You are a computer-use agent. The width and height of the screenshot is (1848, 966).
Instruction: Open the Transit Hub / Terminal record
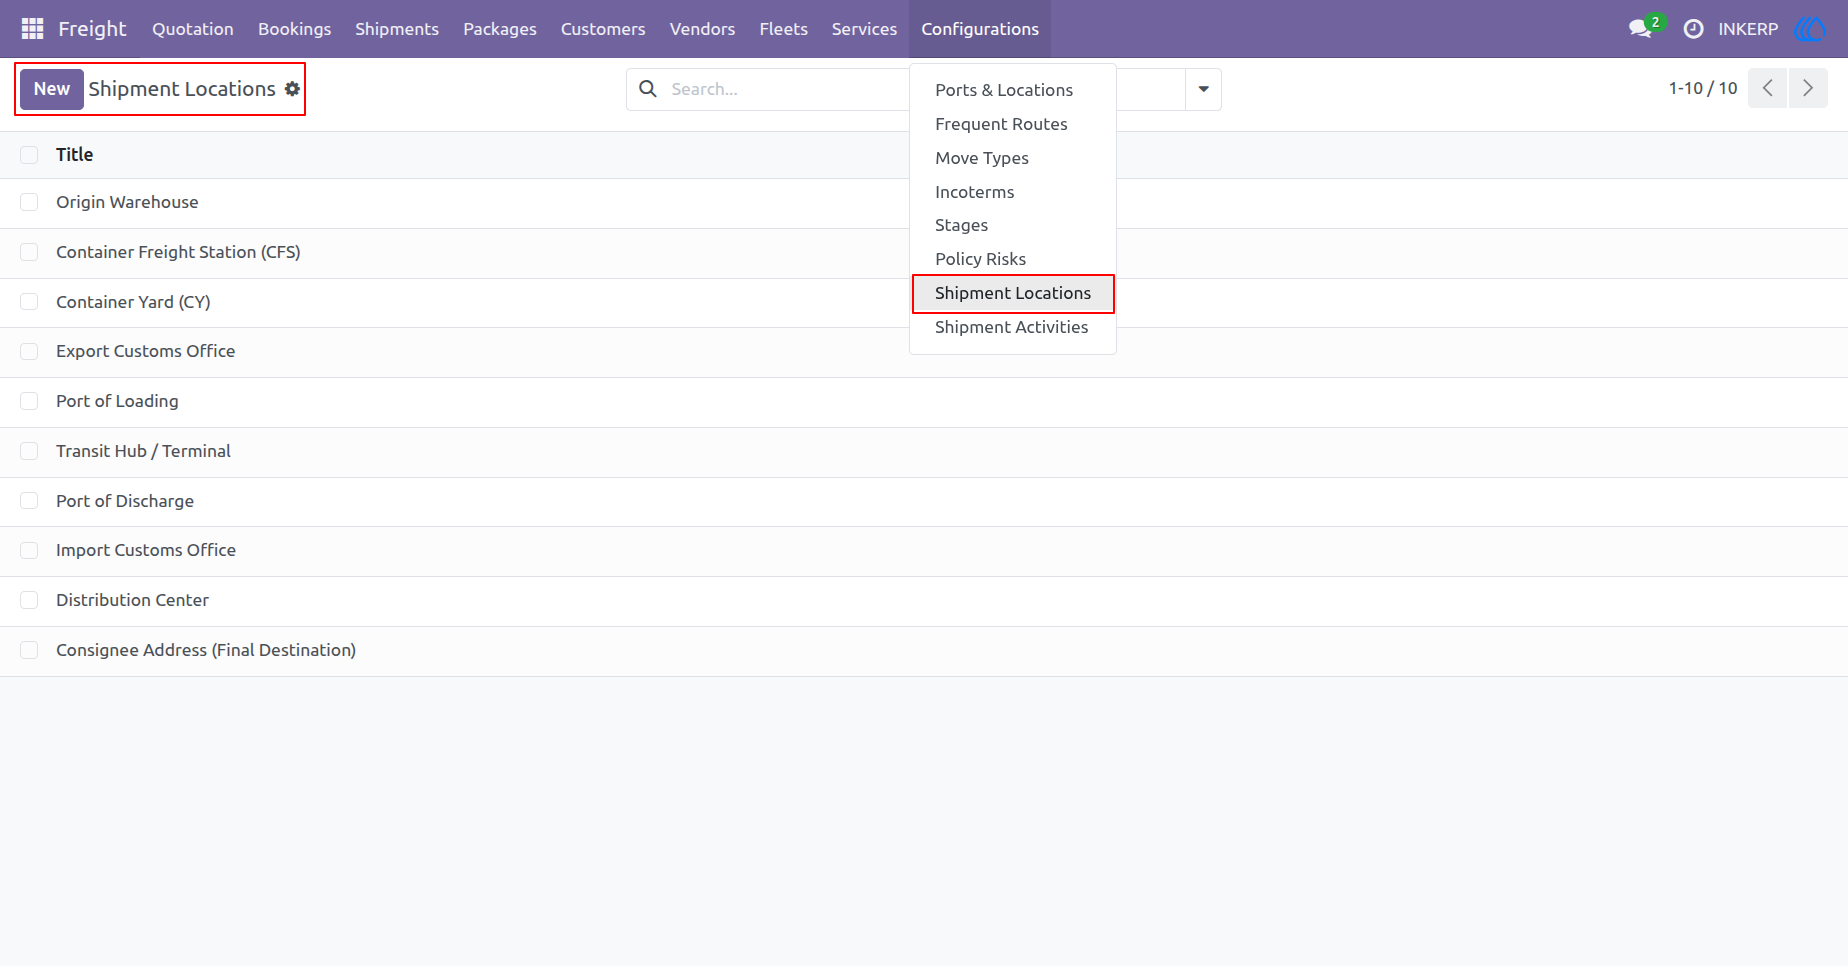click(x=143, y=451)
